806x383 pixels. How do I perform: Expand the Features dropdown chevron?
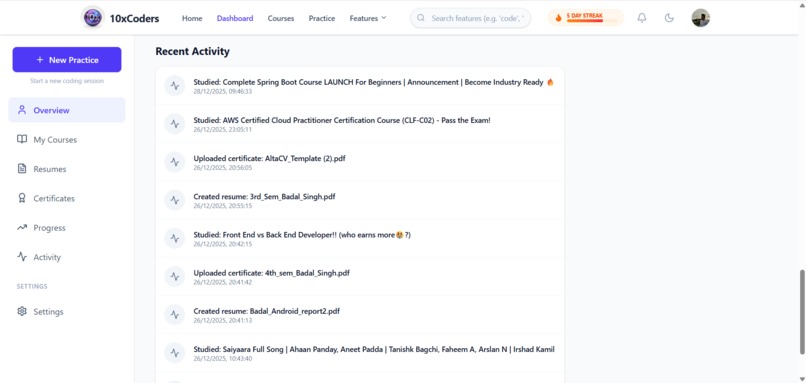click(383, 18)
